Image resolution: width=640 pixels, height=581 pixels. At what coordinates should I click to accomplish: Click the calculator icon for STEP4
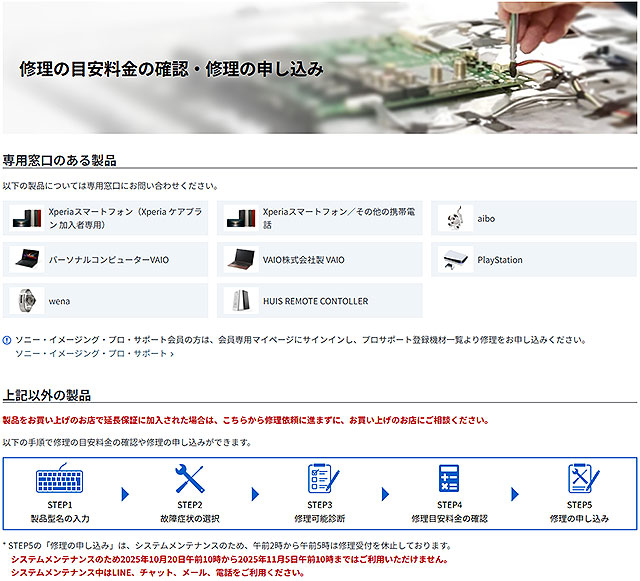pos(449,479)
